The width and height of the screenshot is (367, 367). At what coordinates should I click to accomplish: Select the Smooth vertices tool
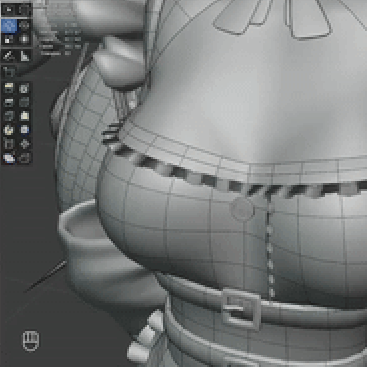[24, 130]
